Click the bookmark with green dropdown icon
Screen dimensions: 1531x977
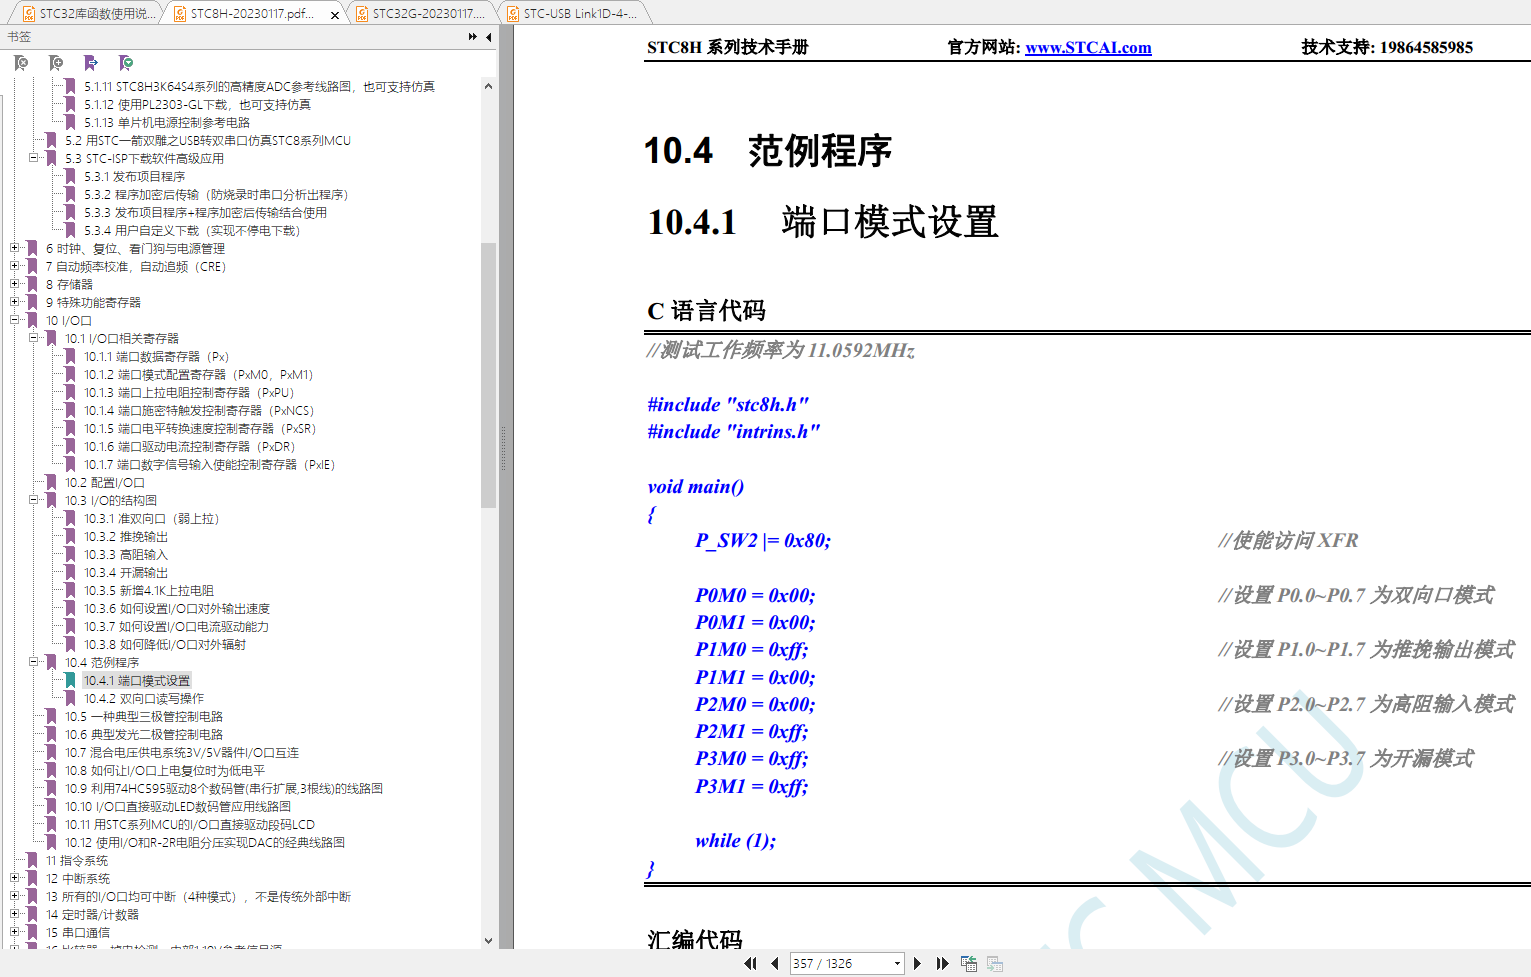[126, 63]
